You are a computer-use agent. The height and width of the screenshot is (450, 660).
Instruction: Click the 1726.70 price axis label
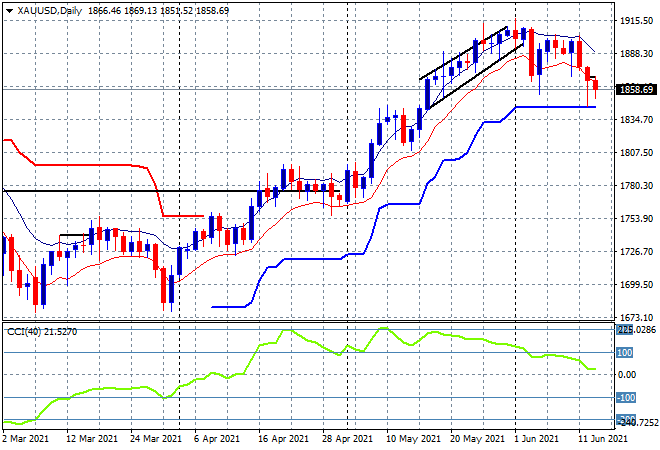point(636,251)
